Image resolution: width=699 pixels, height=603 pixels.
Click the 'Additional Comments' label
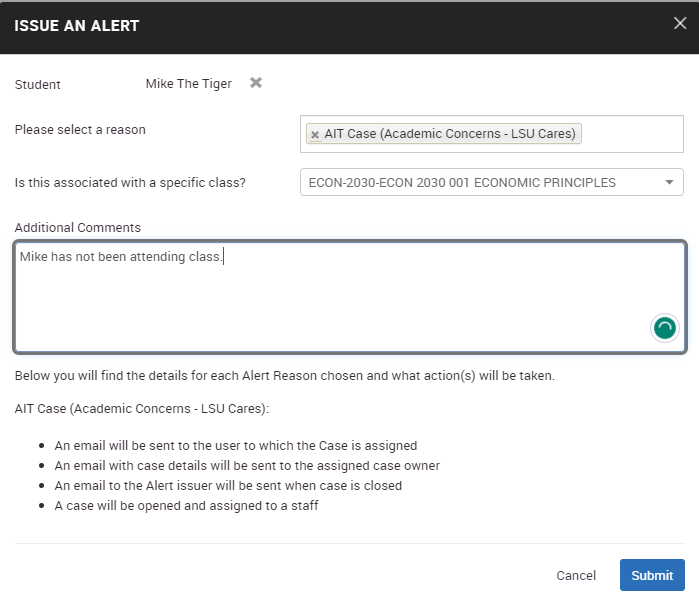click(x=78, y=228)
